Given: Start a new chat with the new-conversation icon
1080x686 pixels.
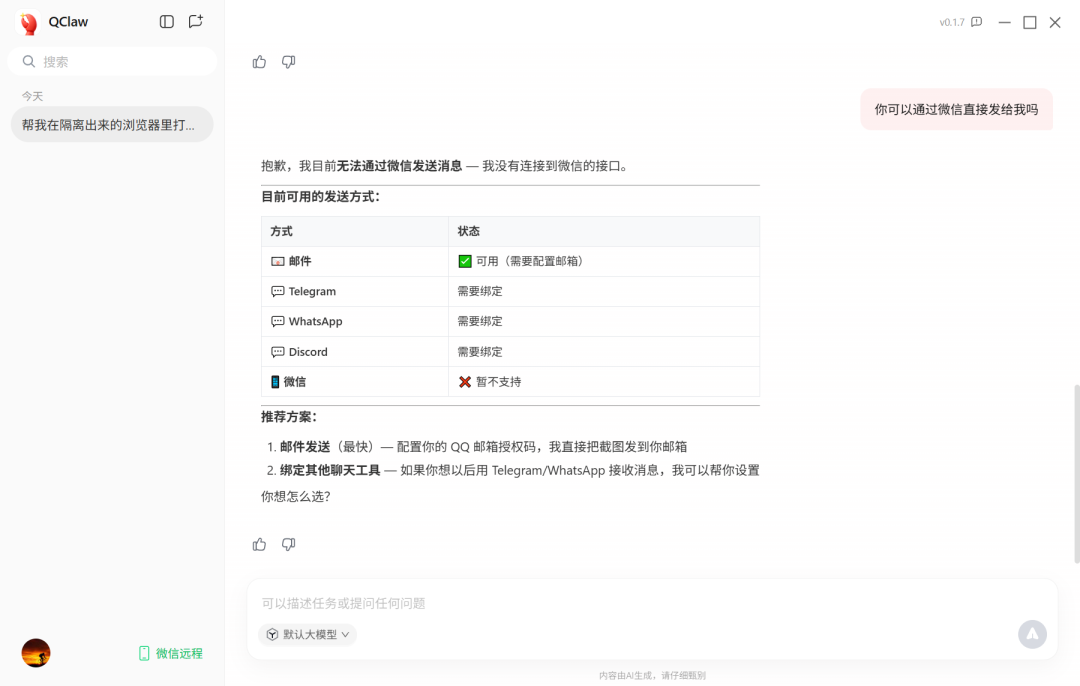Looking at the screenshot, I should tap(195, 21).
